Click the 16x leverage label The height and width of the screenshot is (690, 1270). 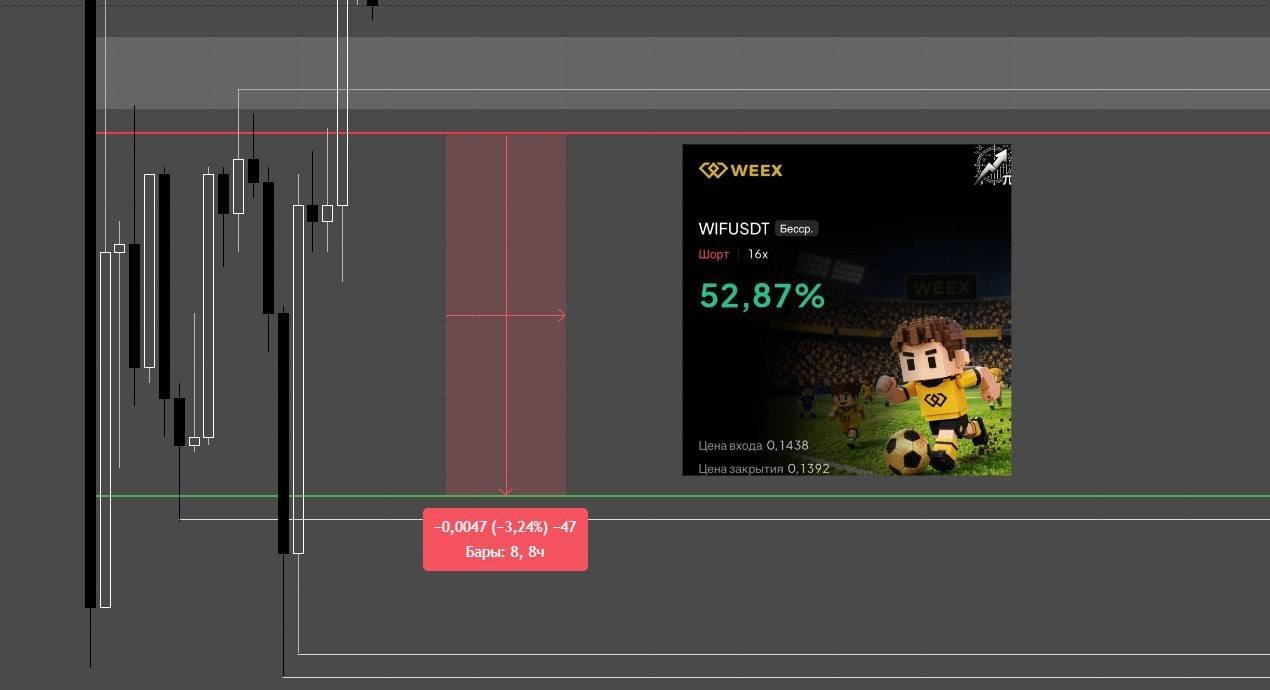click(758, 254)
